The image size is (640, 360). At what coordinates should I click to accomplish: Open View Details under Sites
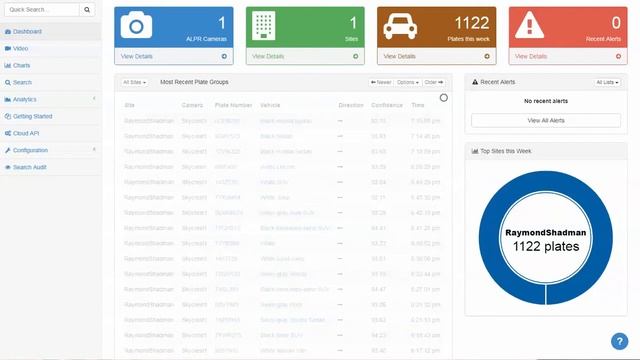coord(268,56)
